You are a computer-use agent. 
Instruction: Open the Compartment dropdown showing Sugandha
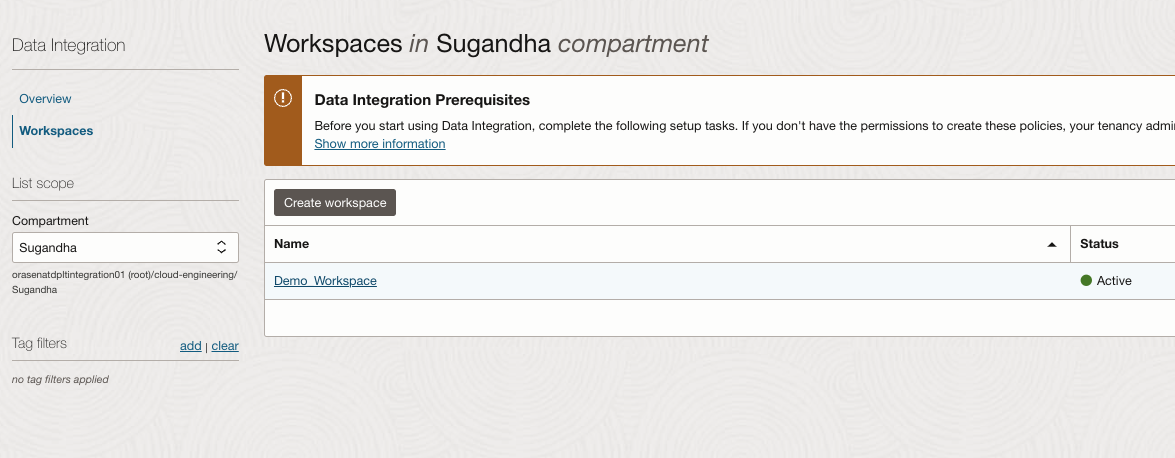[125, 247]
